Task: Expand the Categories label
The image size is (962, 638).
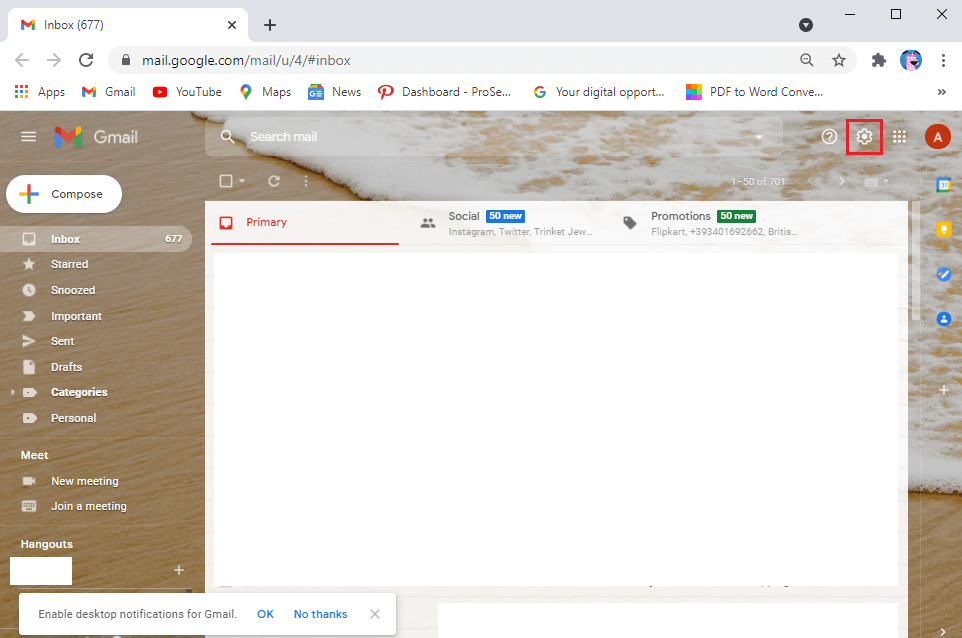Action: point(13,392)
